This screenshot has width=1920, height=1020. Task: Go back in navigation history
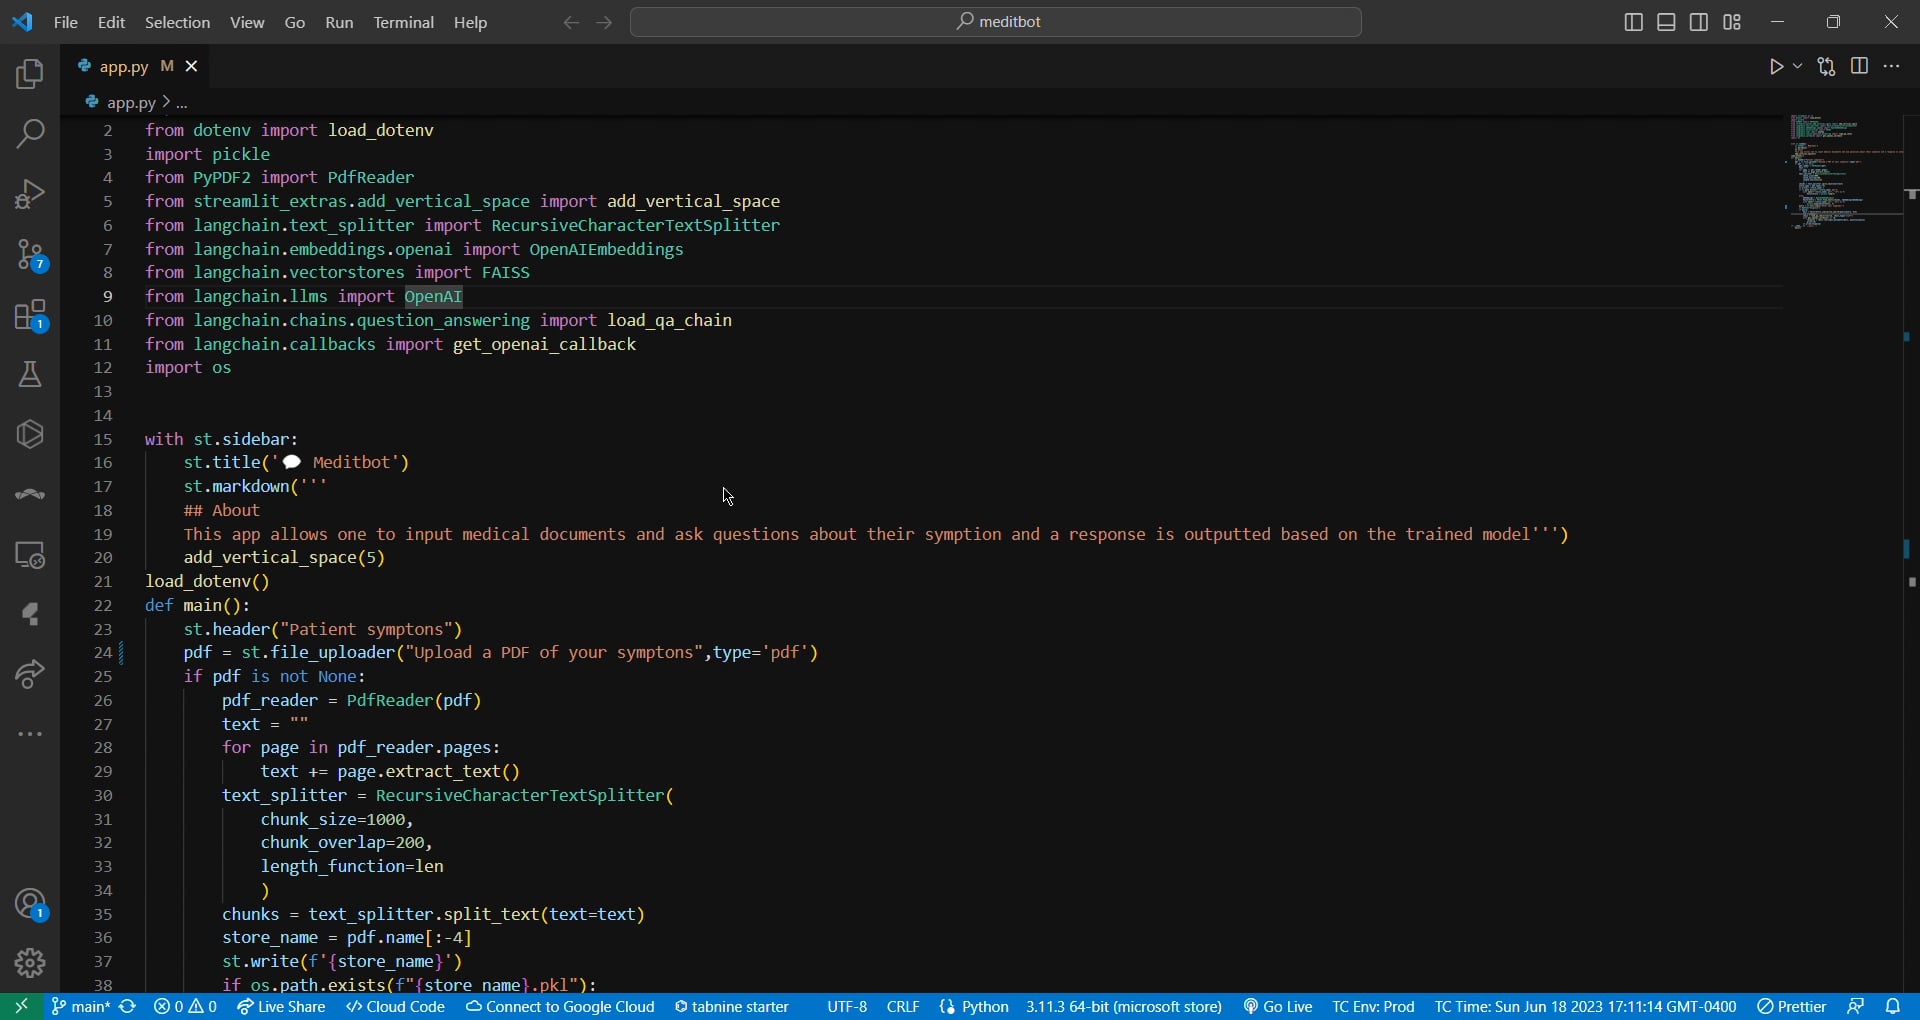[x=571, y=22]
